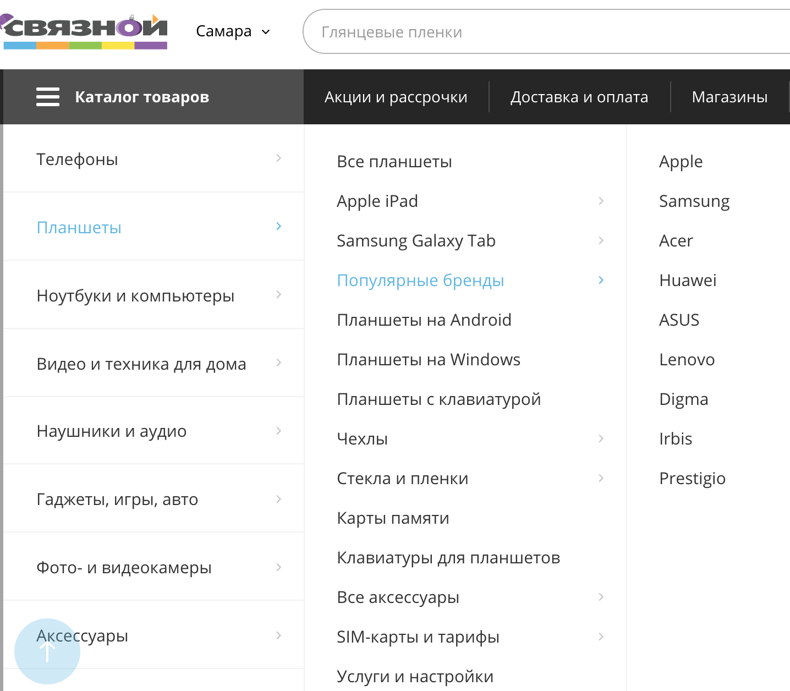Click the scroll-to-top arrow button
The width and height of the screenshot is (790, 691).
coord(47,651)
